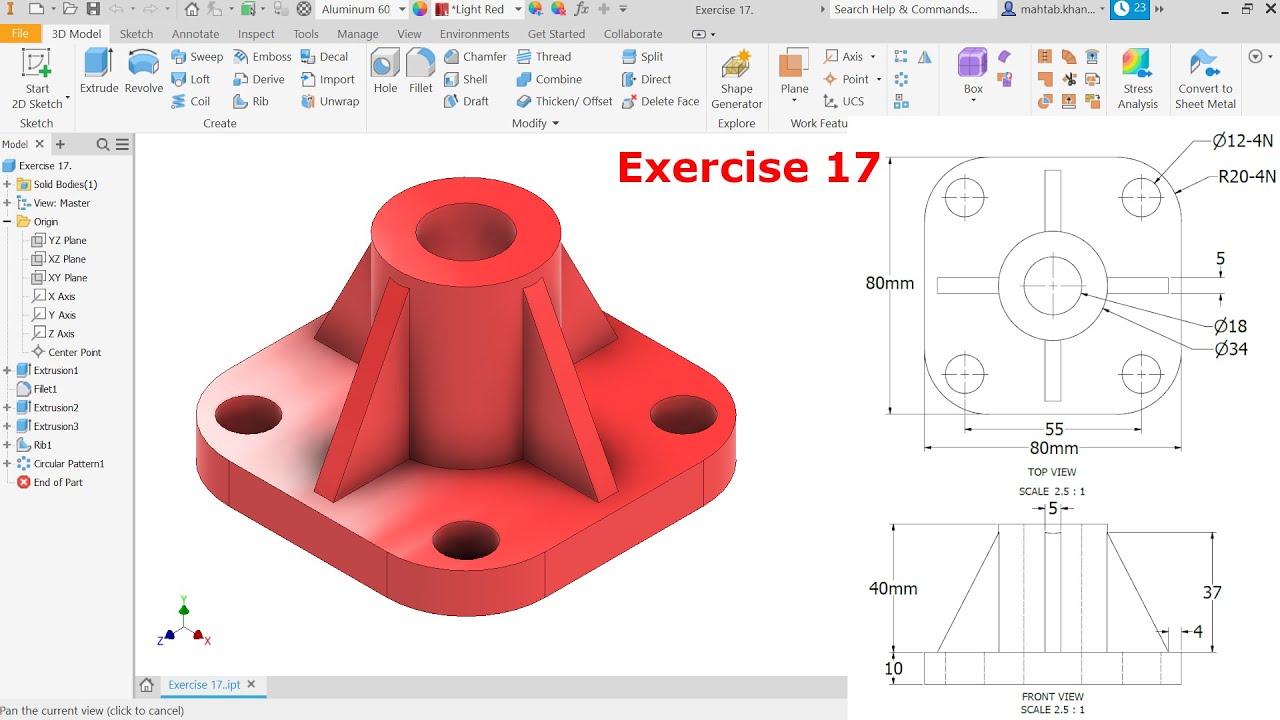Choose the Shell tool
The image size is (1280, 720).
coord(466,79)
